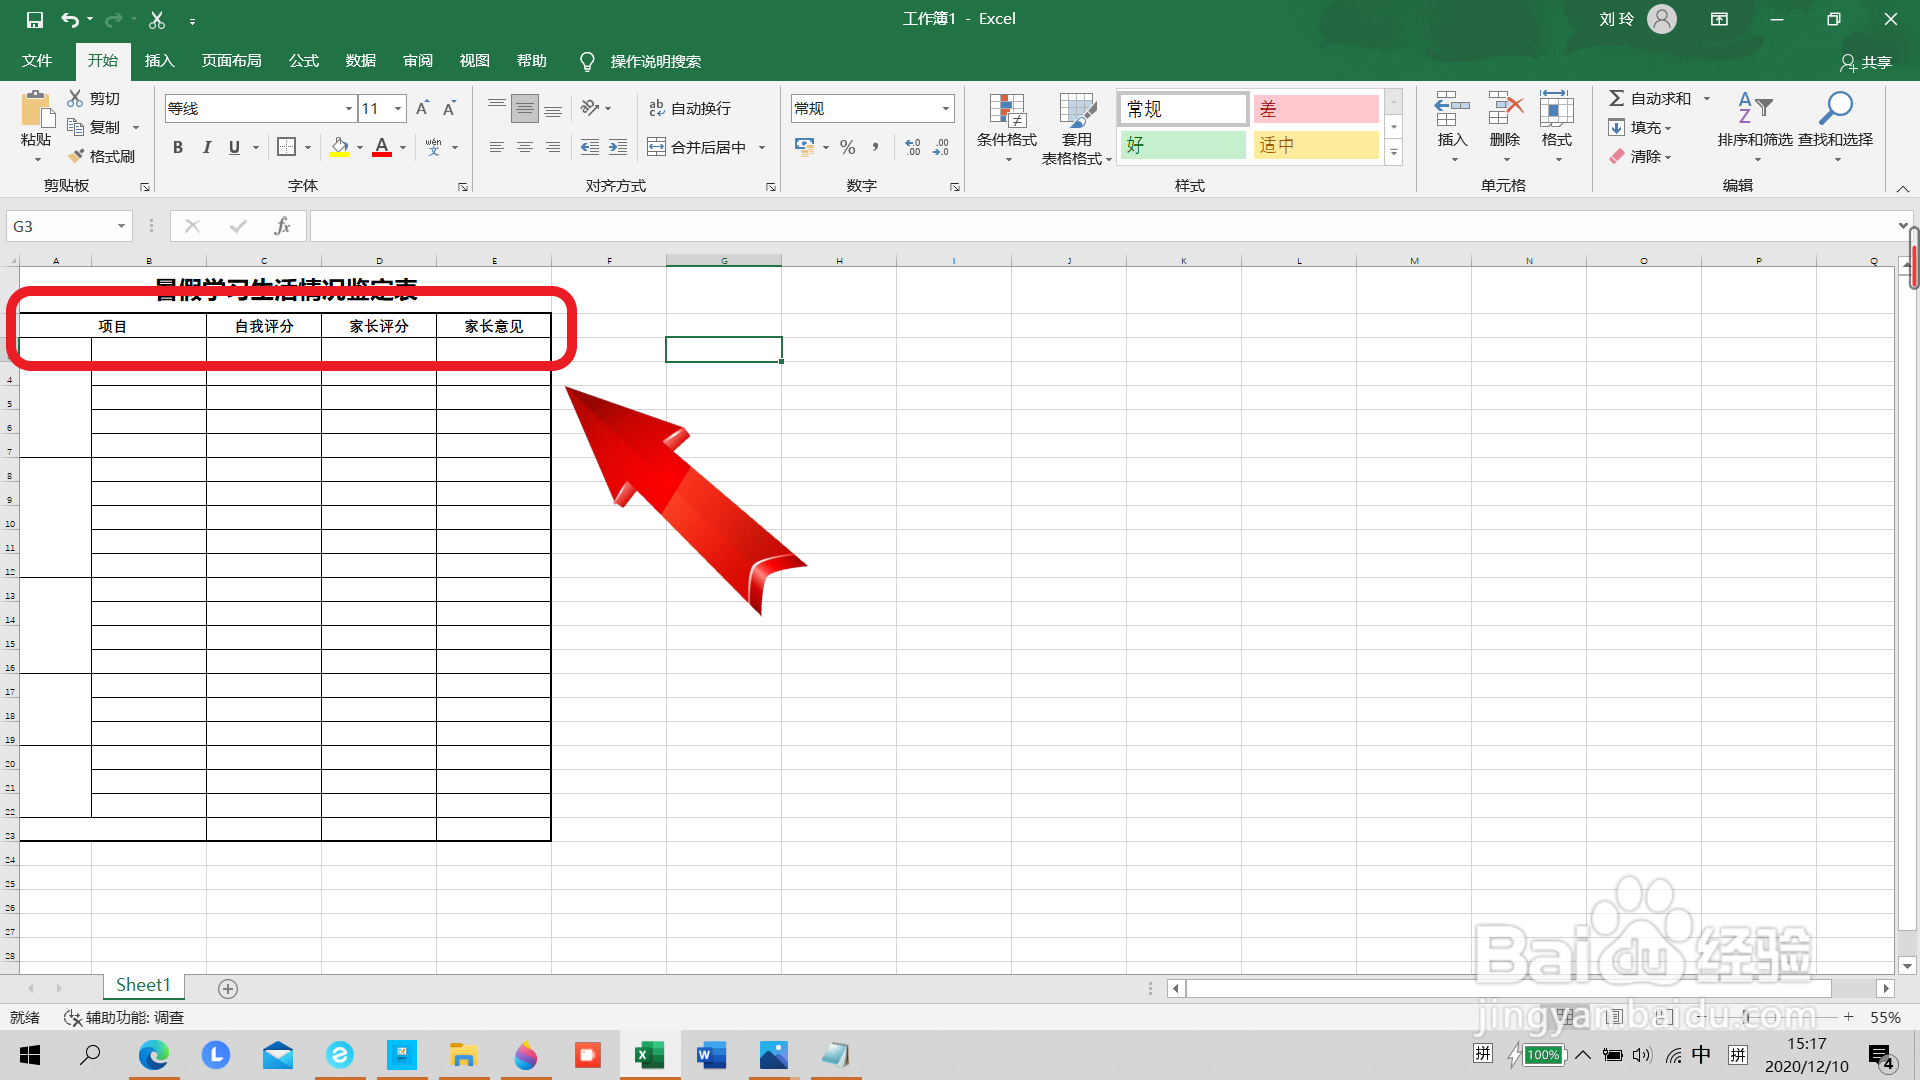Open the 公式 ribbon tab
The height and width of the screenshot is (1080, 1920).
click(x=303, y=61)
